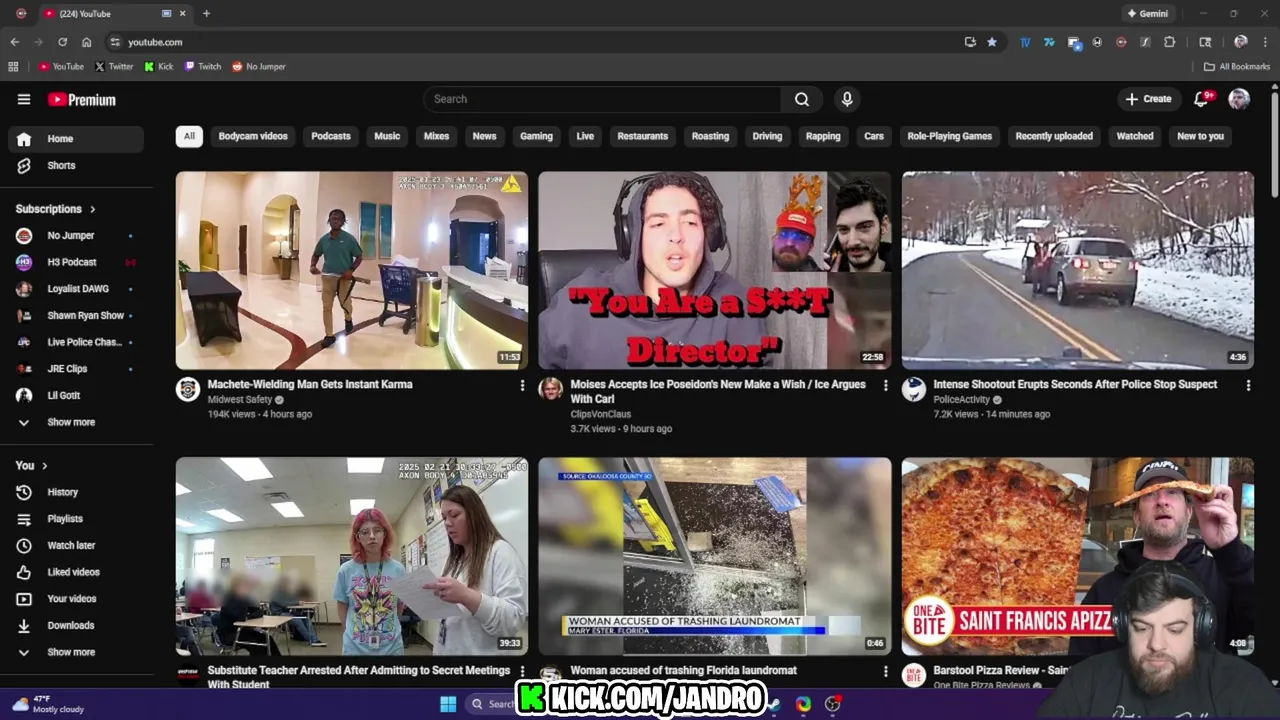Open the apps grid in bookmarks bar
The height and width of the screenshot is (720, 1280).
(x=13, y=67)
